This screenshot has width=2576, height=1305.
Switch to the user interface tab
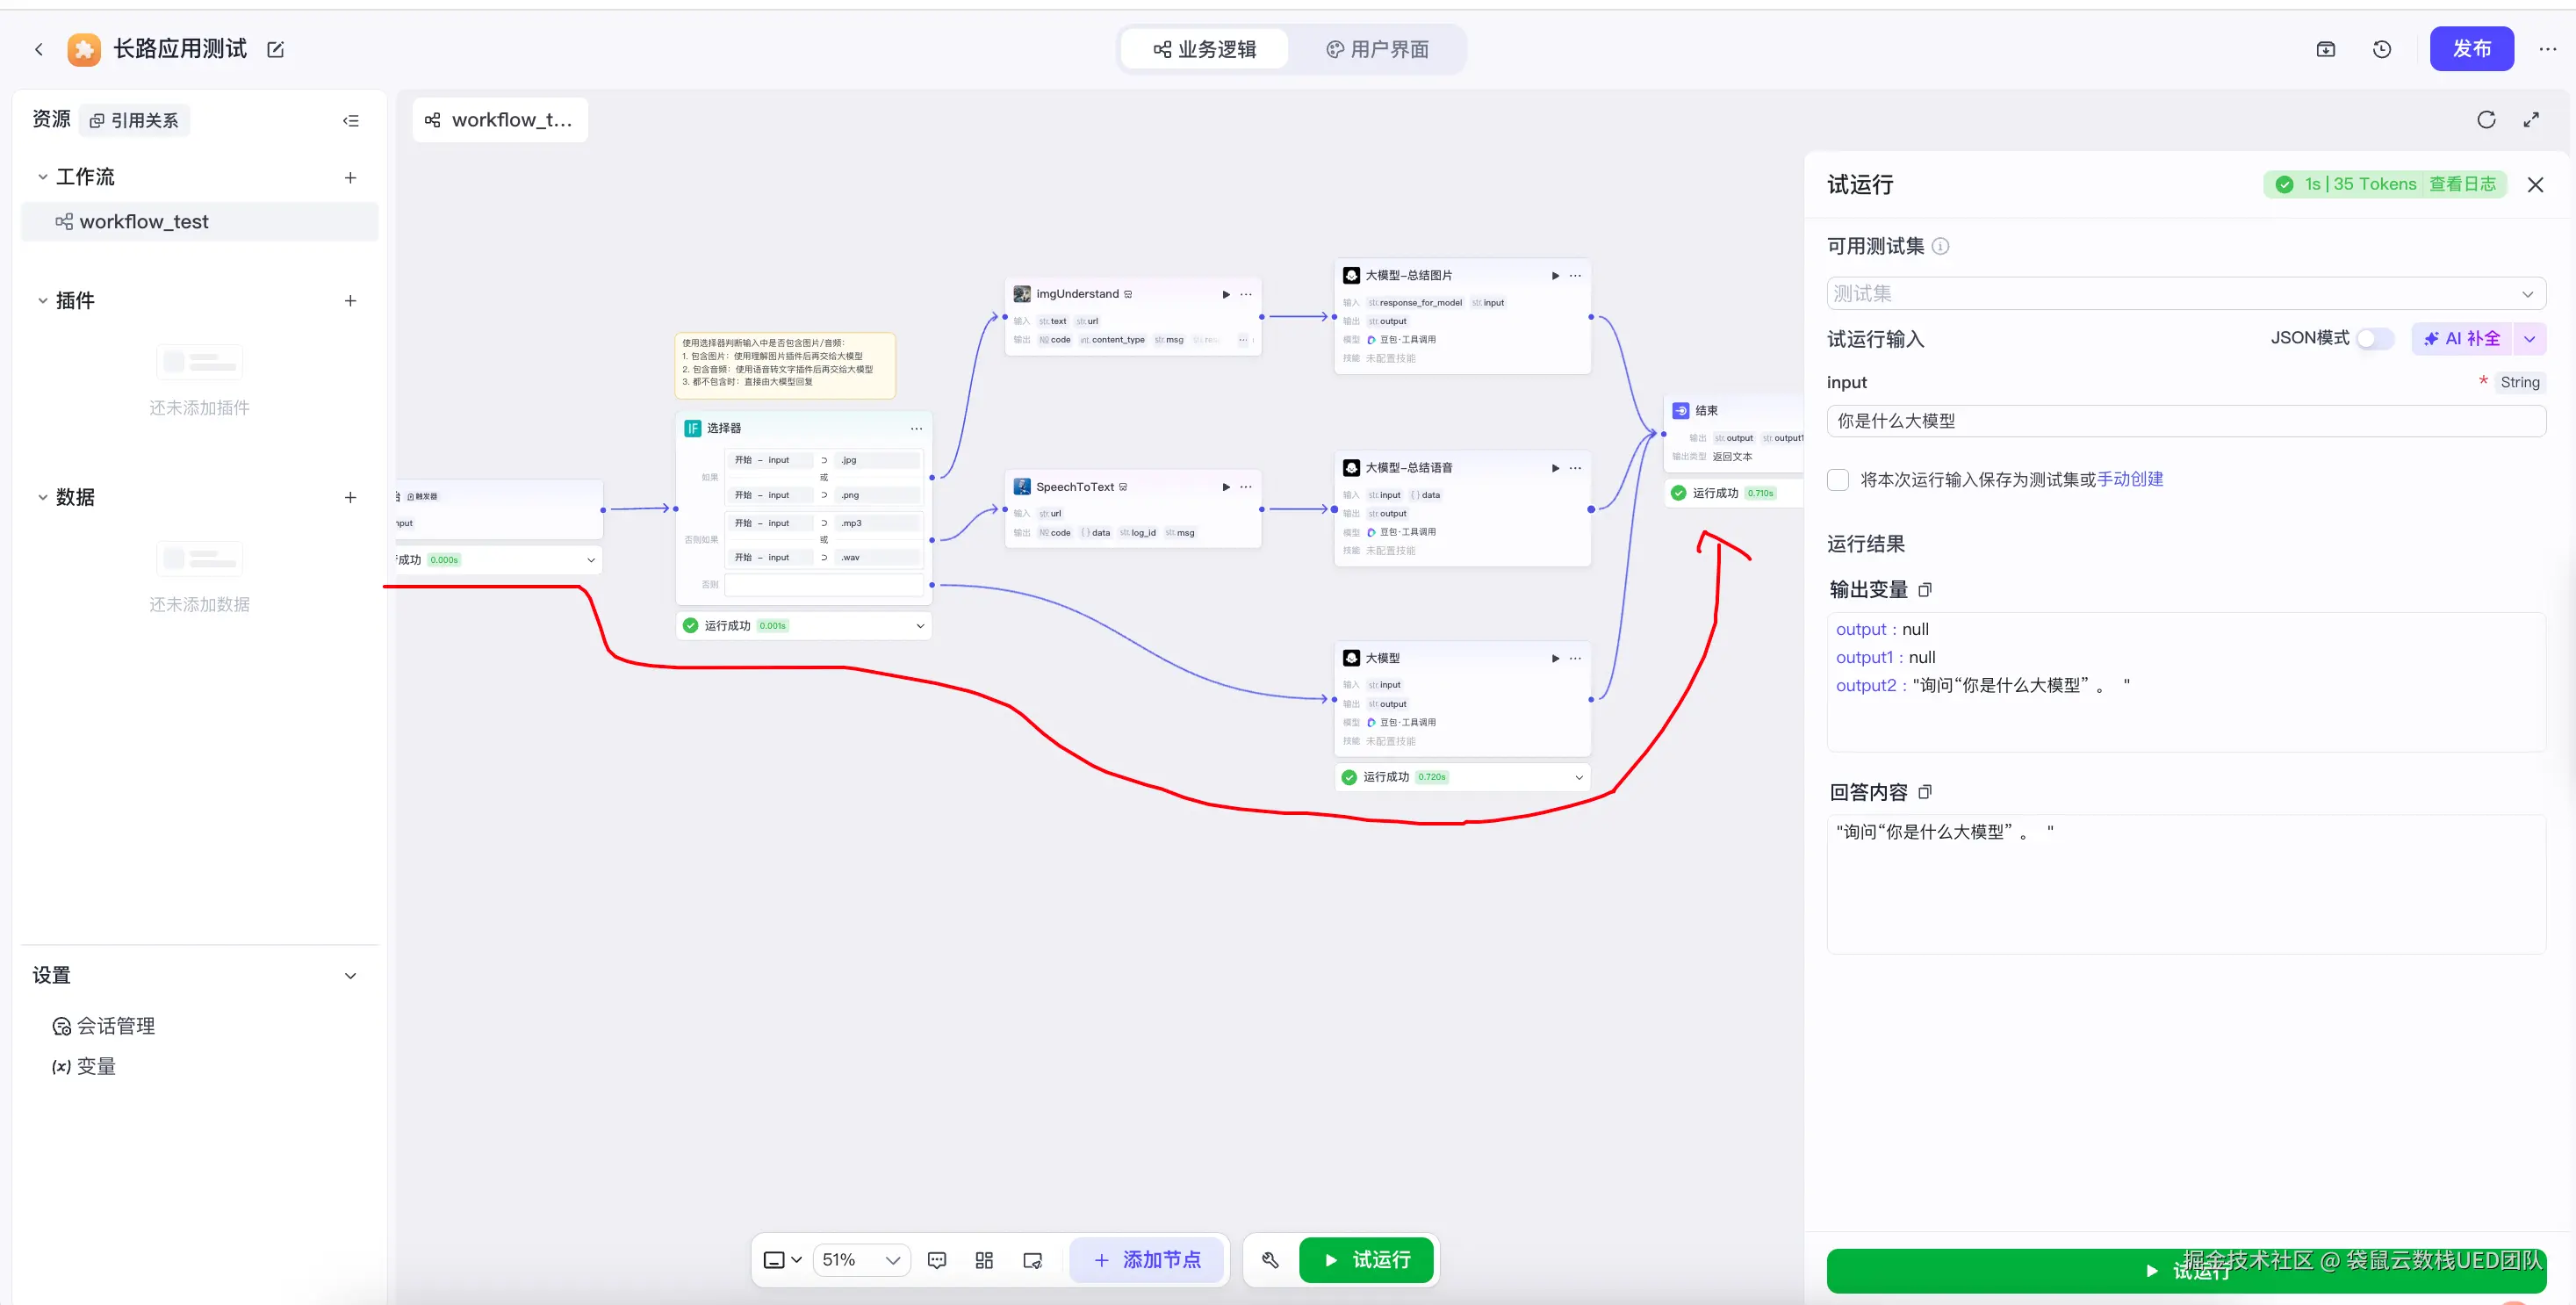point(1377,49)
